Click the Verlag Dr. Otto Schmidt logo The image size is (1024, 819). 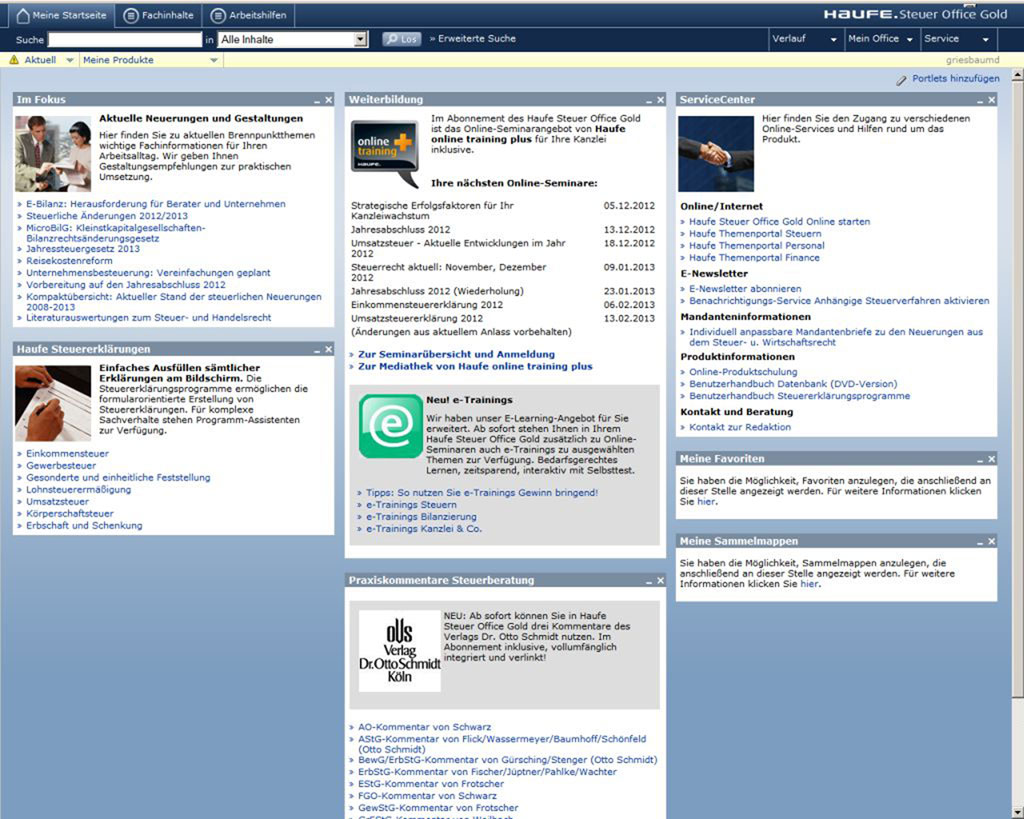[400, 651]
